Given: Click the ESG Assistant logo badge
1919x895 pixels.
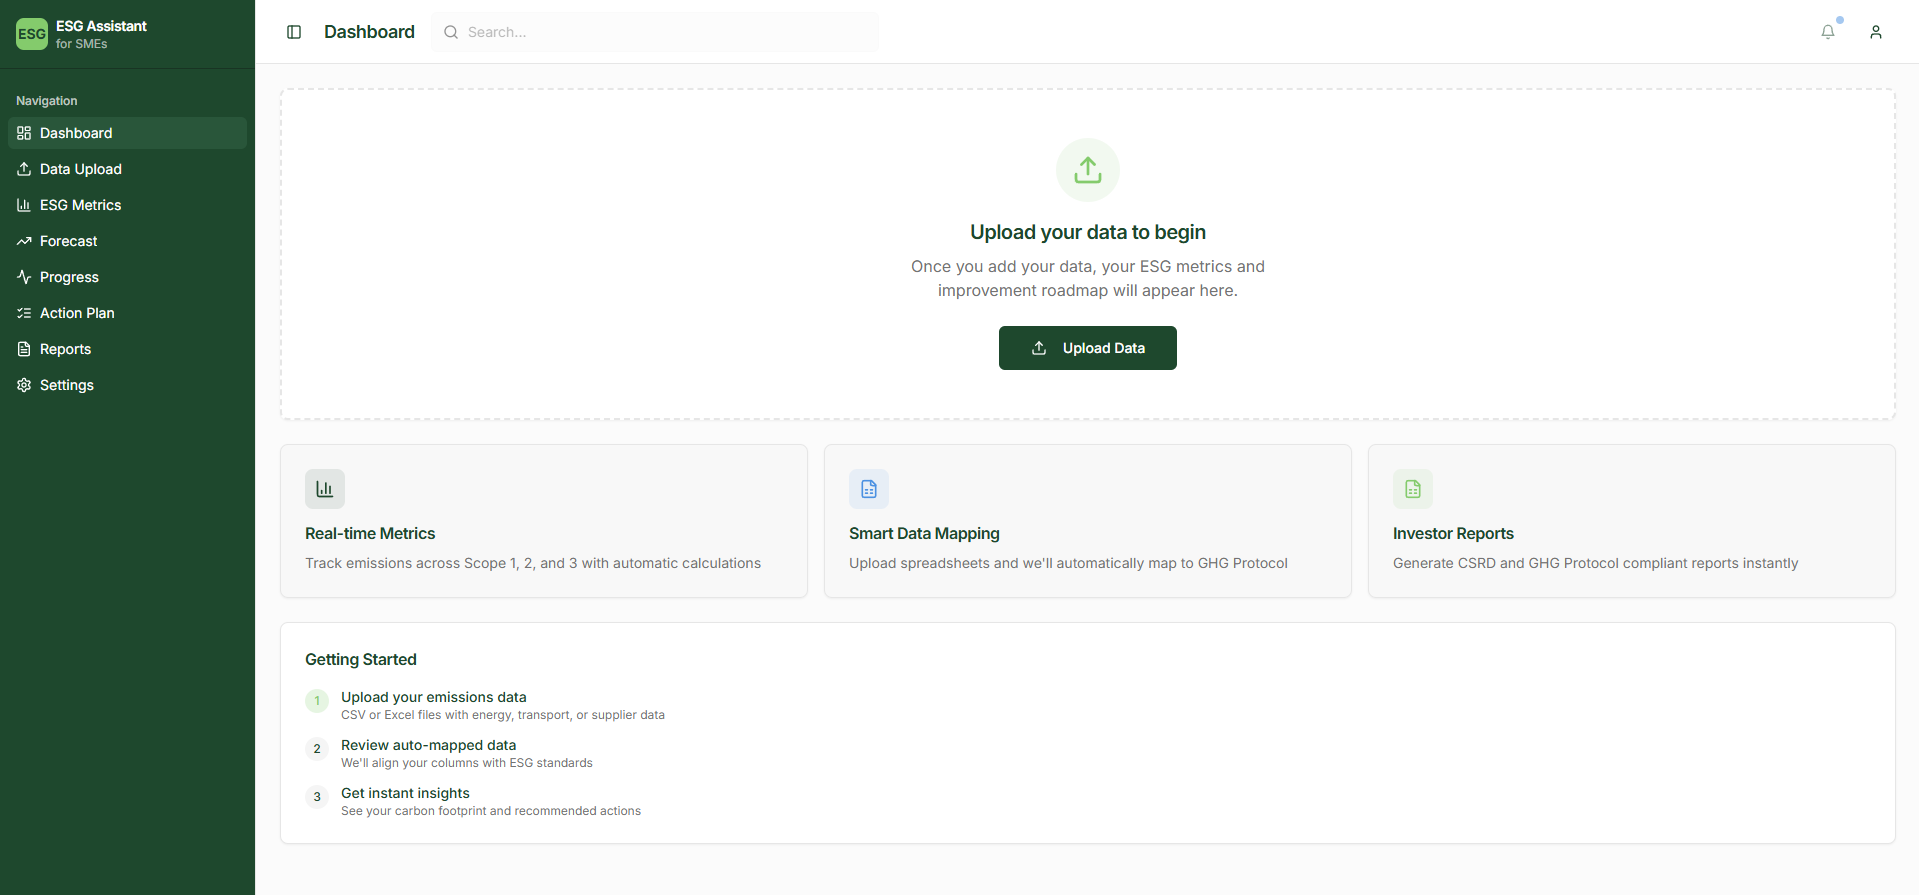Looking at the screenshot, I should pyautogui.click(x=32, y=34).
